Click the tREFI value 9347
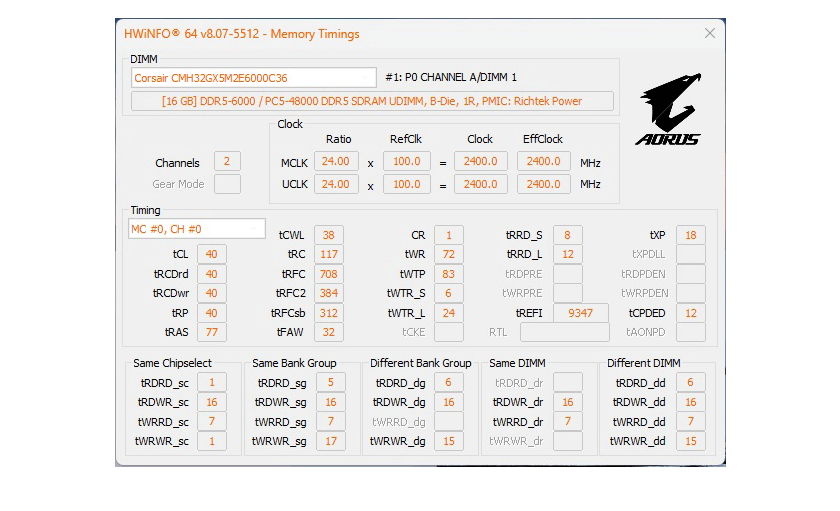This screenshot has width=840, height=511. [x=580, y=313]
